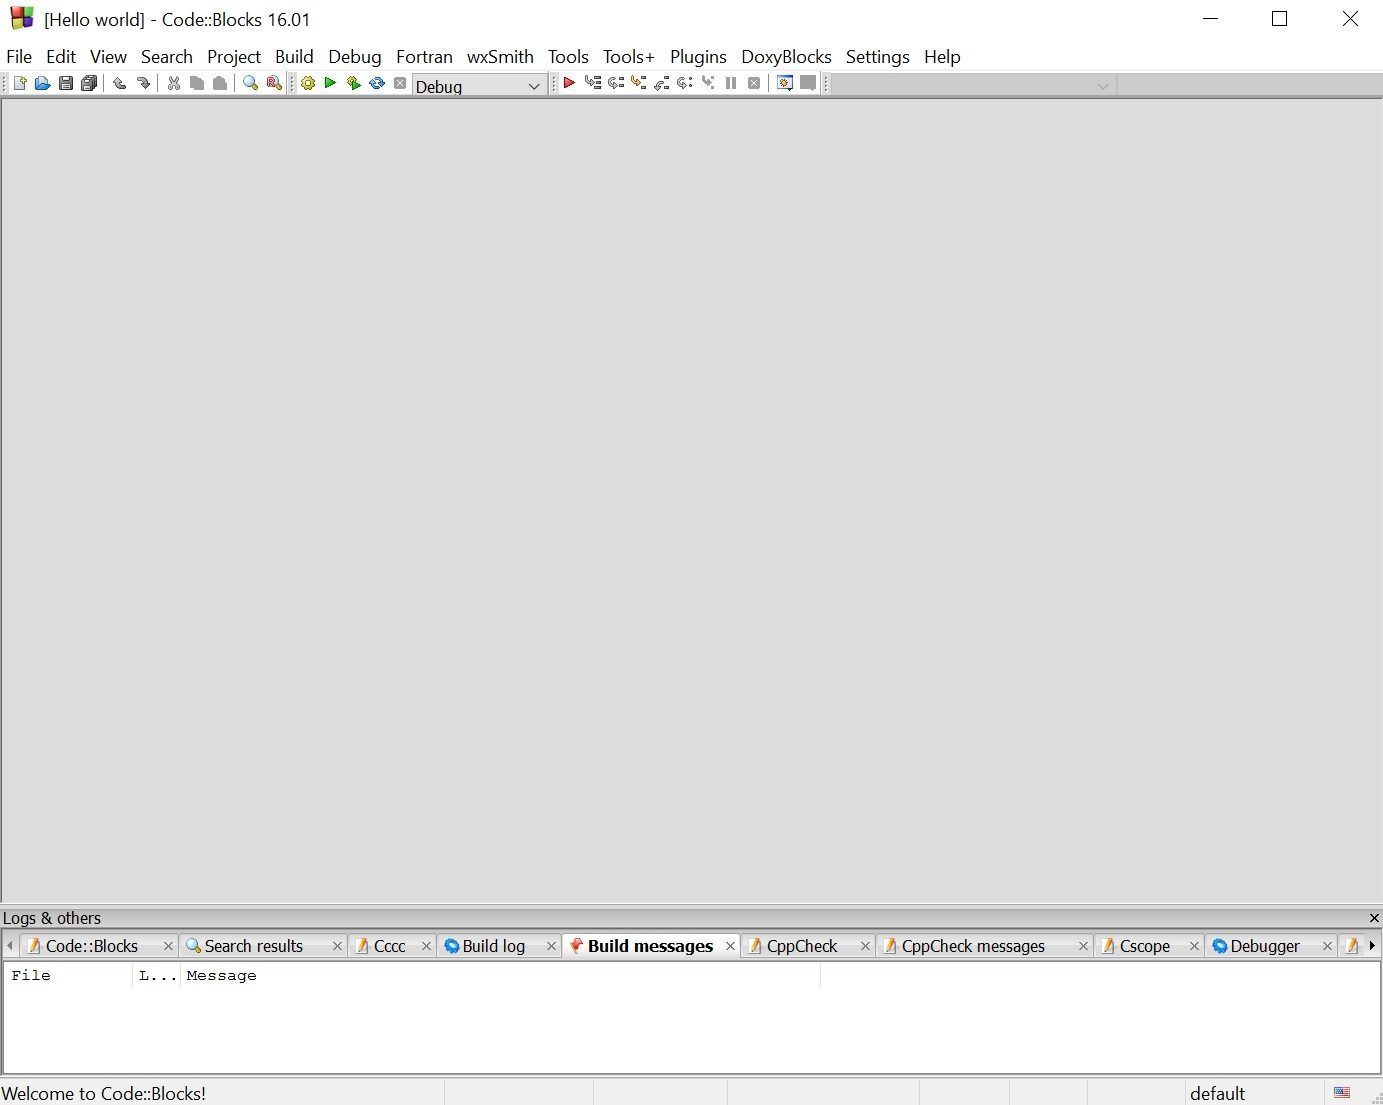
Task: Open the DoxyBlocks menu
Action: point(786,57)
